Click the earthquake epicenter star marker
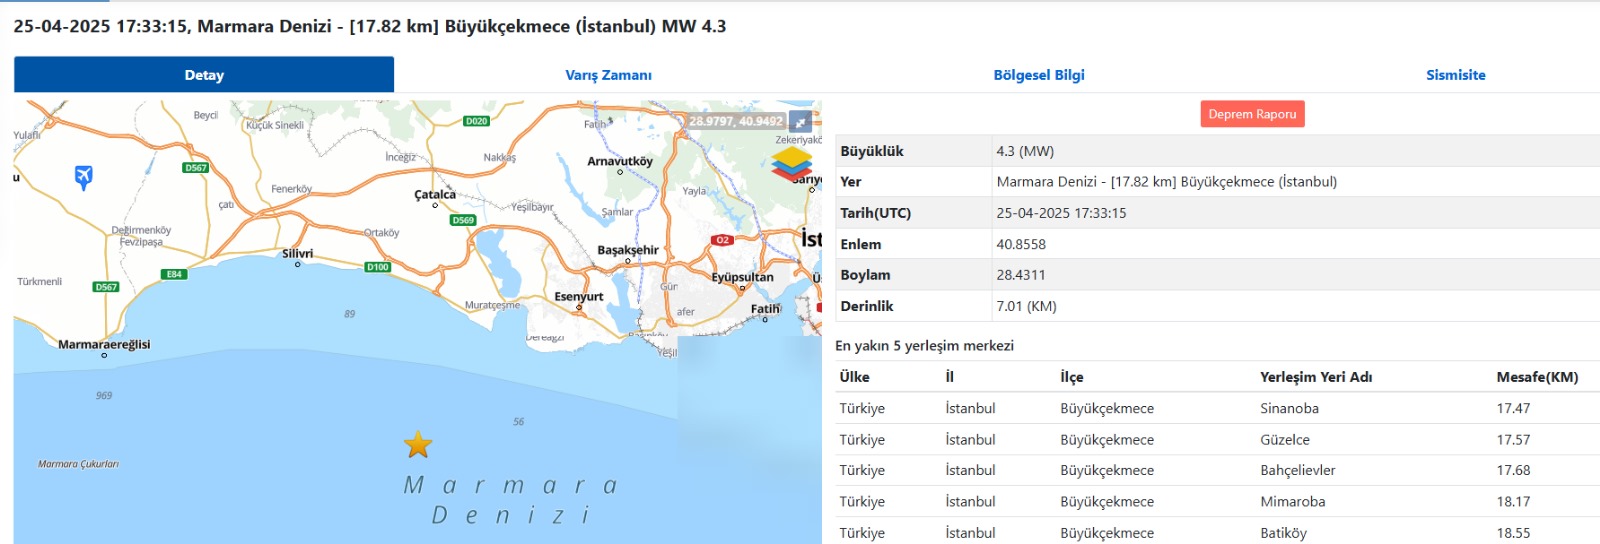Screen dimensions: 1600x544 tap(418, 445)
